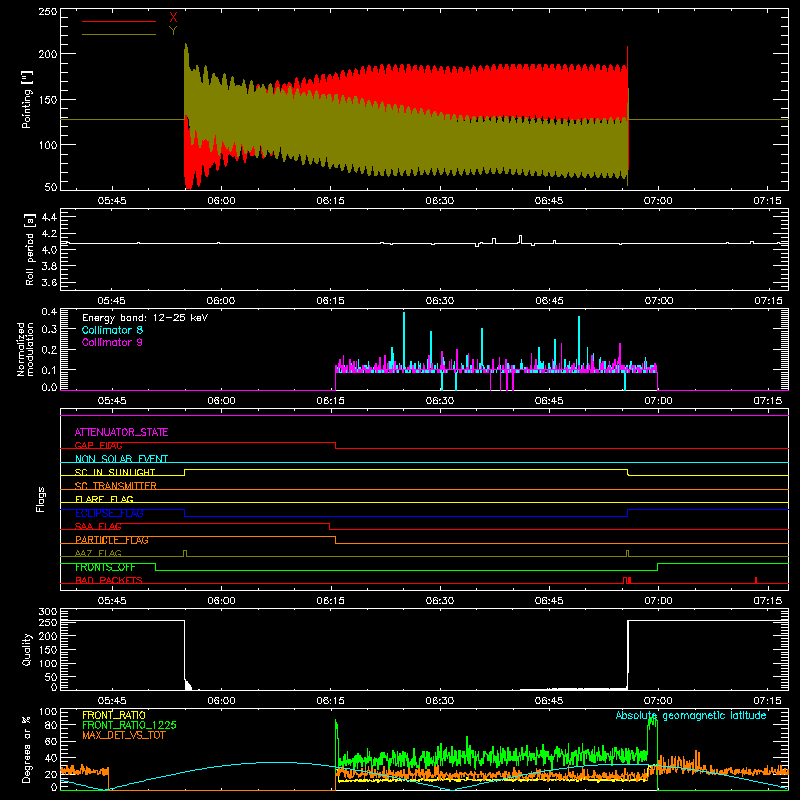Image resolution: width=800 pixels, height=800 pixels.
Task: Click the FRONTS_OFF flag label
Action: 105,567
